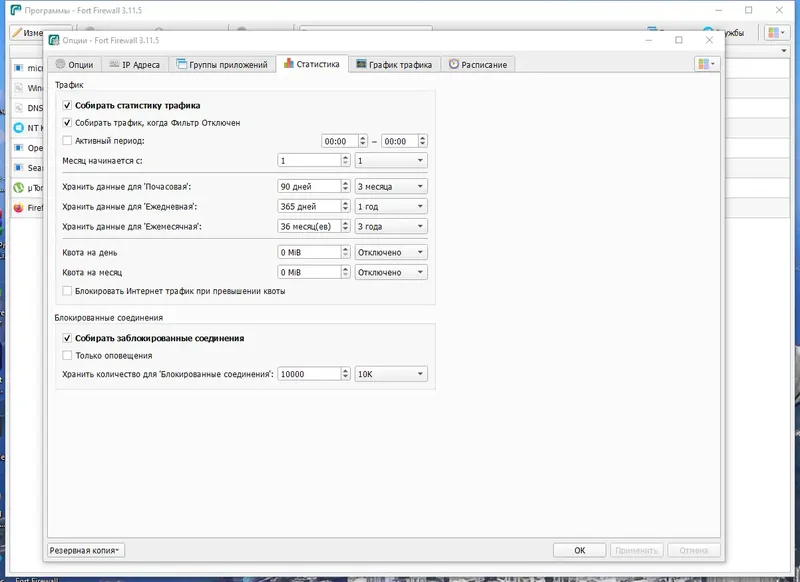
Task: Click the 36 месяц(ев) retention field
Action: click(x=309, y=226)
